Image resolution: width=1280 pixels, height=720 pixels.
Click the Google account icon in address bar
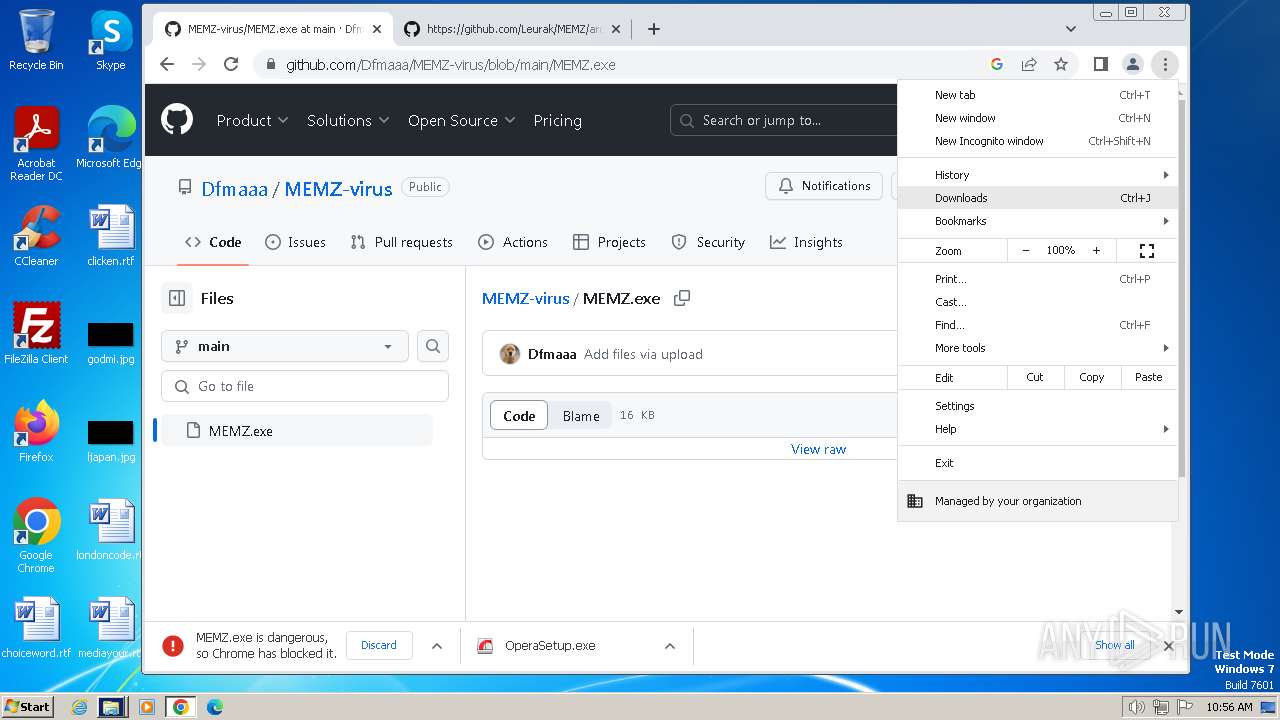(997, 64)
